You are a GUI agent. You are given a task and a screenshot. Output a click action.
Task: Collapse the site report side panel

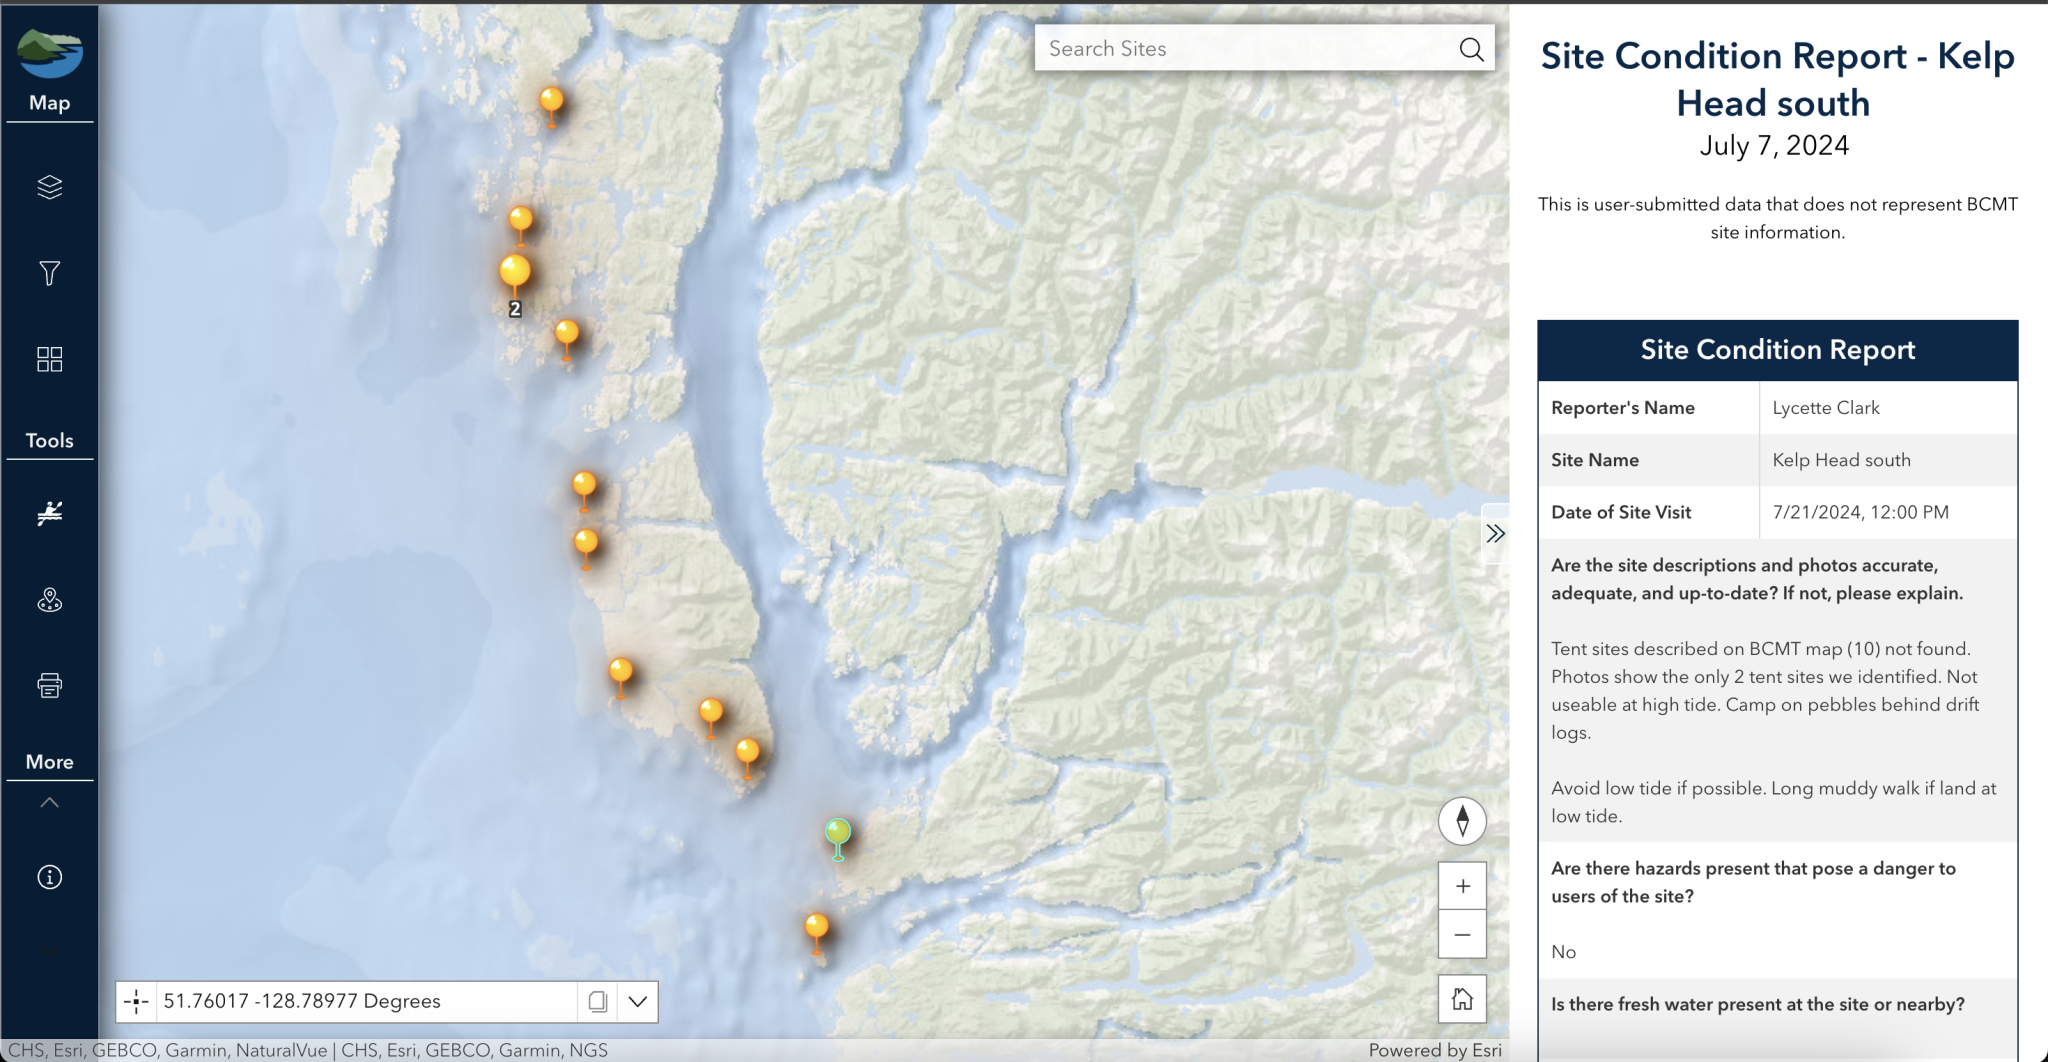click(1495, 534)
